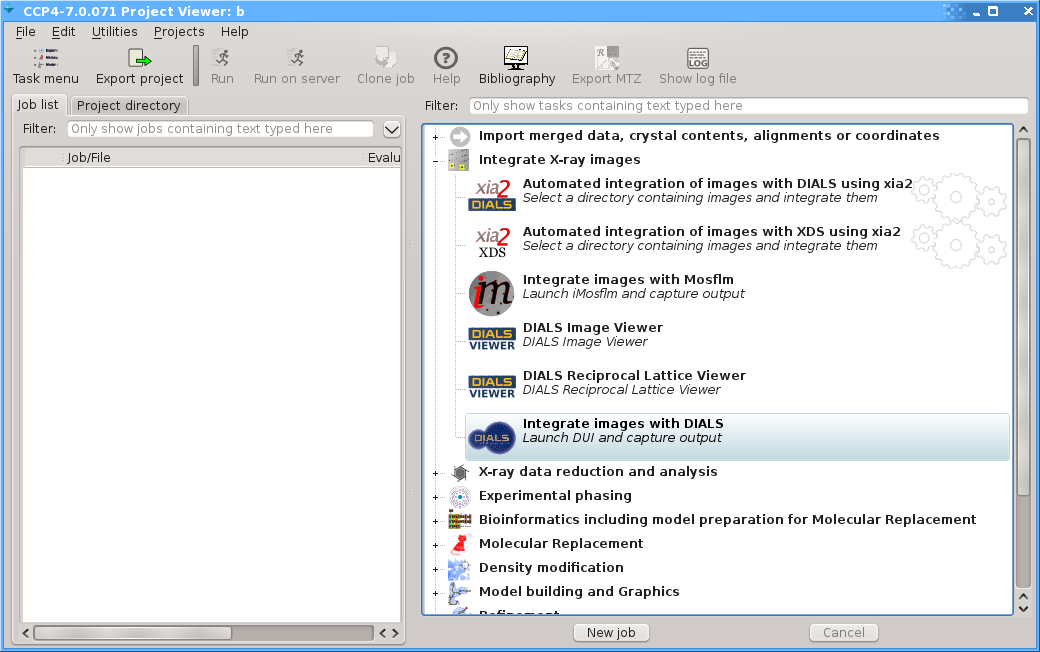
Task: Select the DIALS Image Viewer icon
Action: (492, 338)
